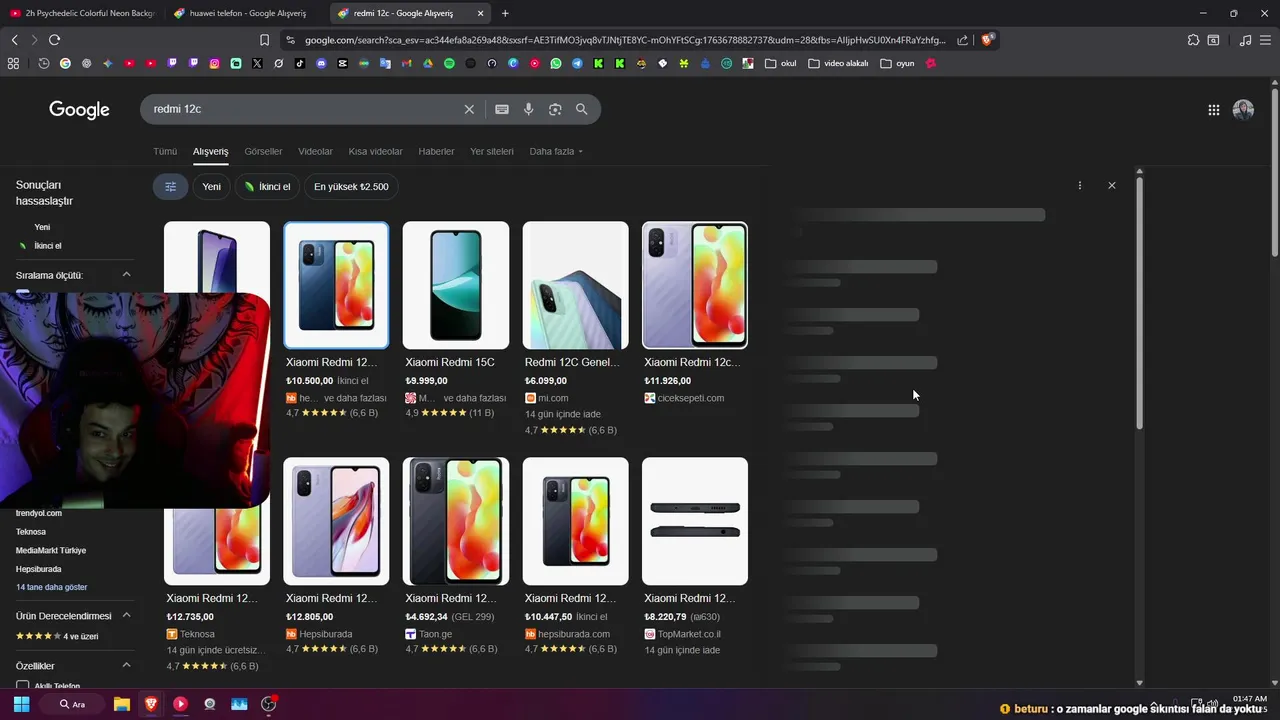1280x720 pixels.
Task: Filter by seller 'Teknosa' in sidebar
Action: coord(31,532)
